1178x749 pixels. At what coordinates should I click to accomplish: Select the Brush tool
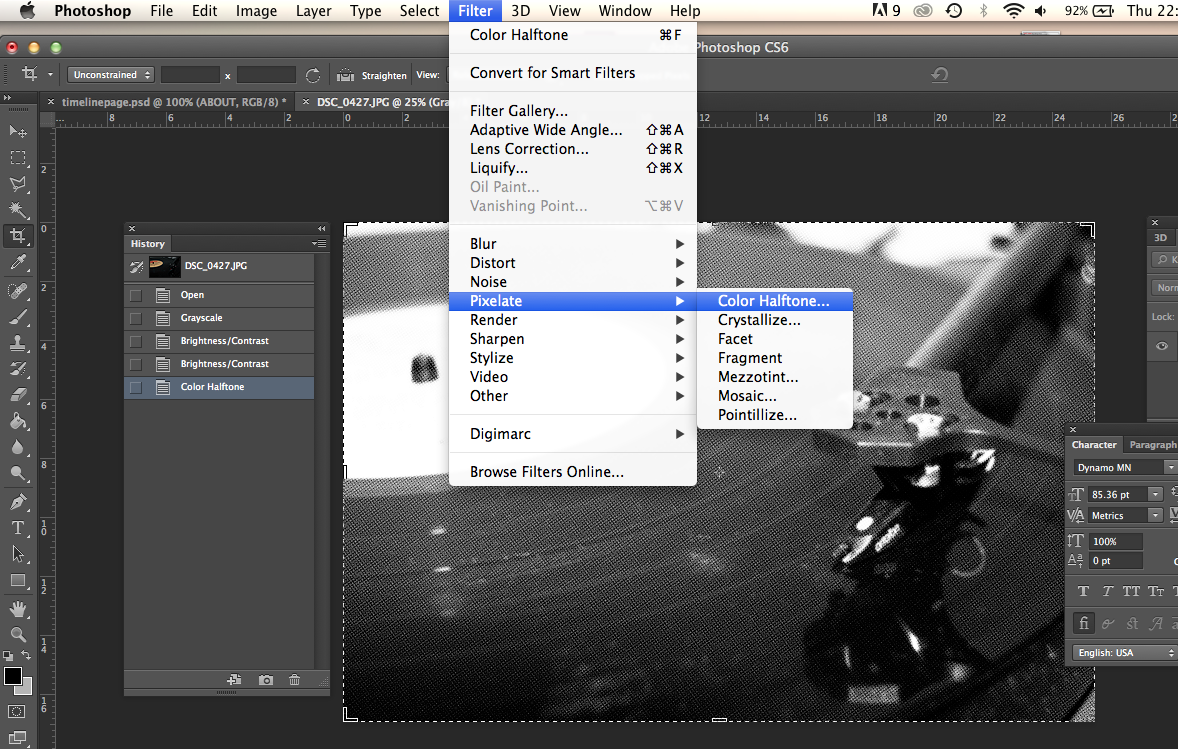pos(18,317)
